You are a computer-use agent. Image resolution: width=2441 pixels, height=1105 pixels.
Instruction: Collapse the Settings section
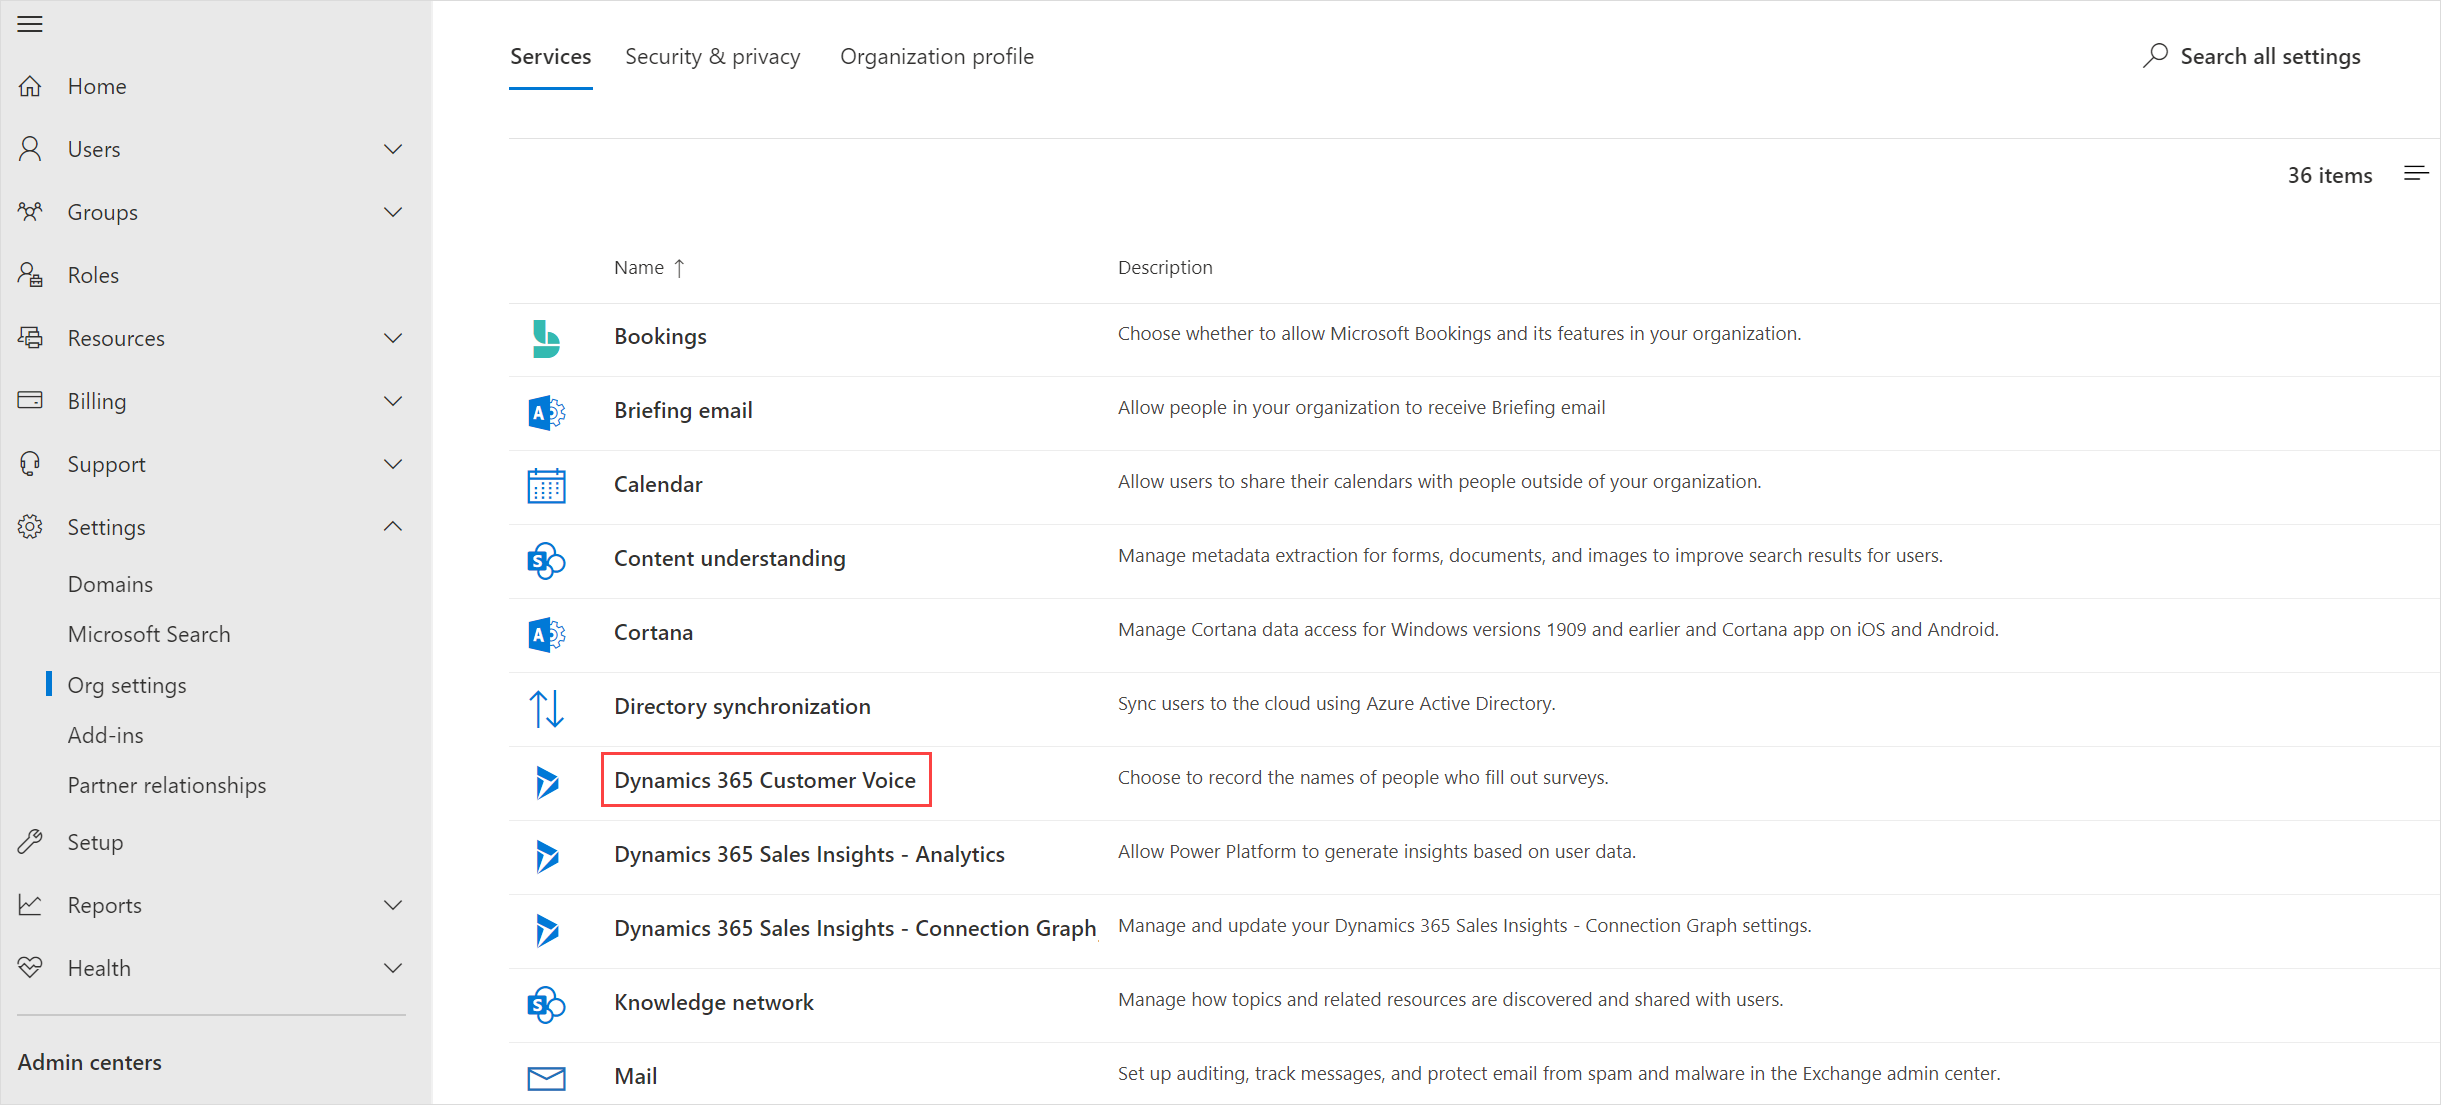392,527
